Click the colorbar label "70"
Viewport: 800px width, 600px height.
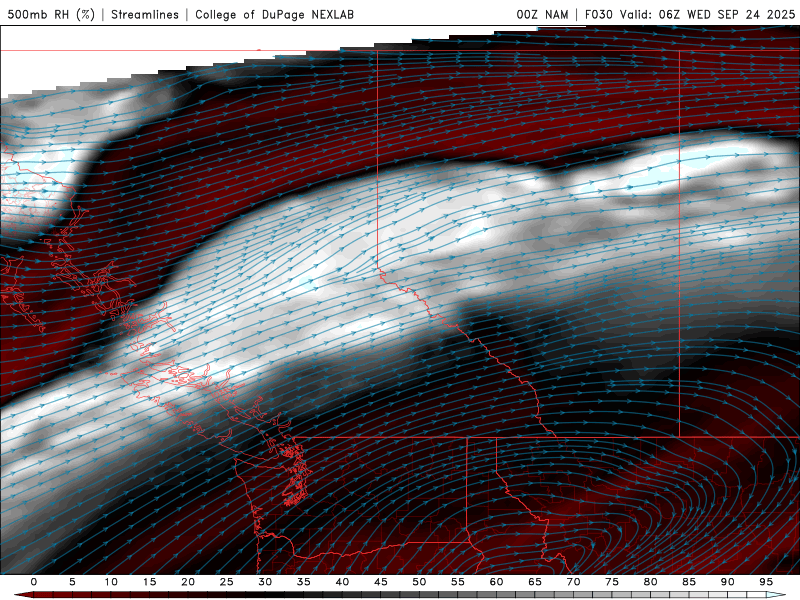pyautogui.click(x=573, y=582)
